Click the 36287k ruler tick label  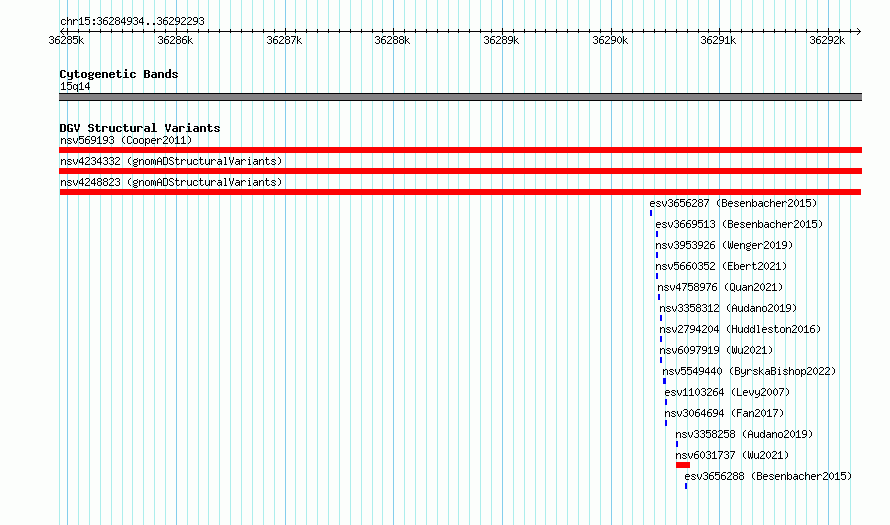click(284, 40)
